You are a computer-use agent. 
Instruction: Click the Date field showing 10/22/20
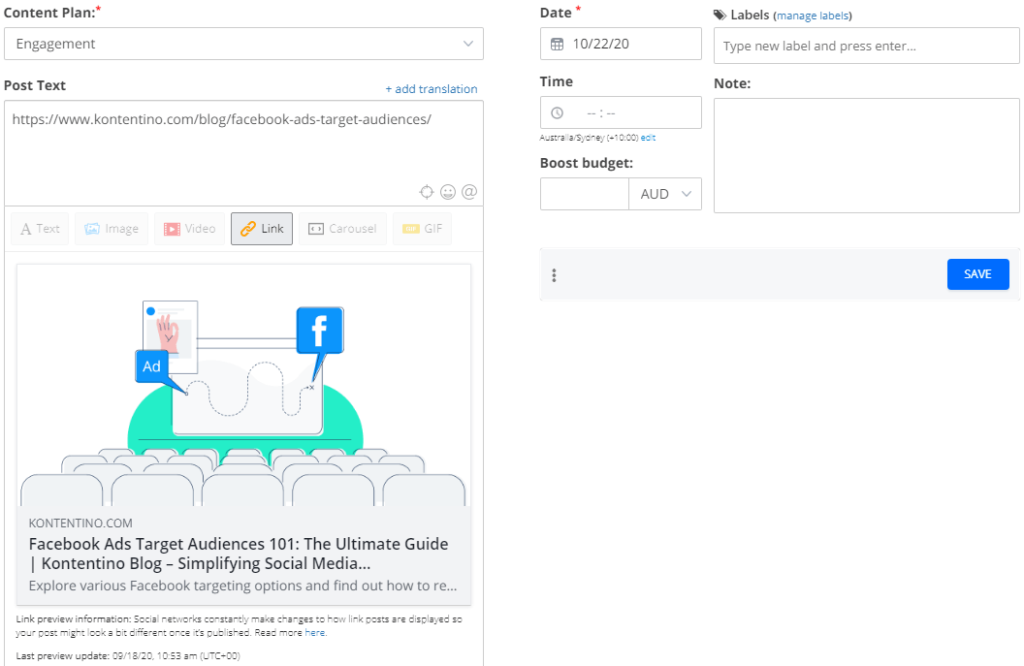tap(620, 44)
